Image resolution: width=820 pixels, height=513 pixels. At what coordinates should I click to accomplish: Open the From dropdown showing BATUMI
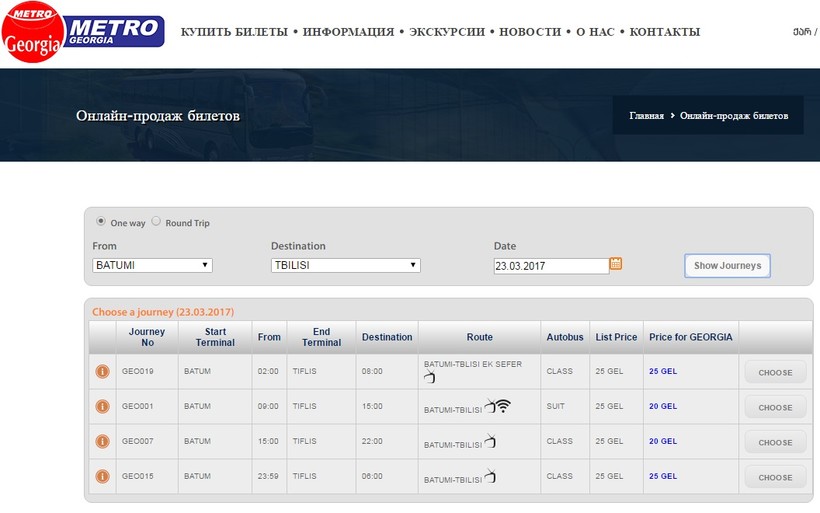pos(152,266)
